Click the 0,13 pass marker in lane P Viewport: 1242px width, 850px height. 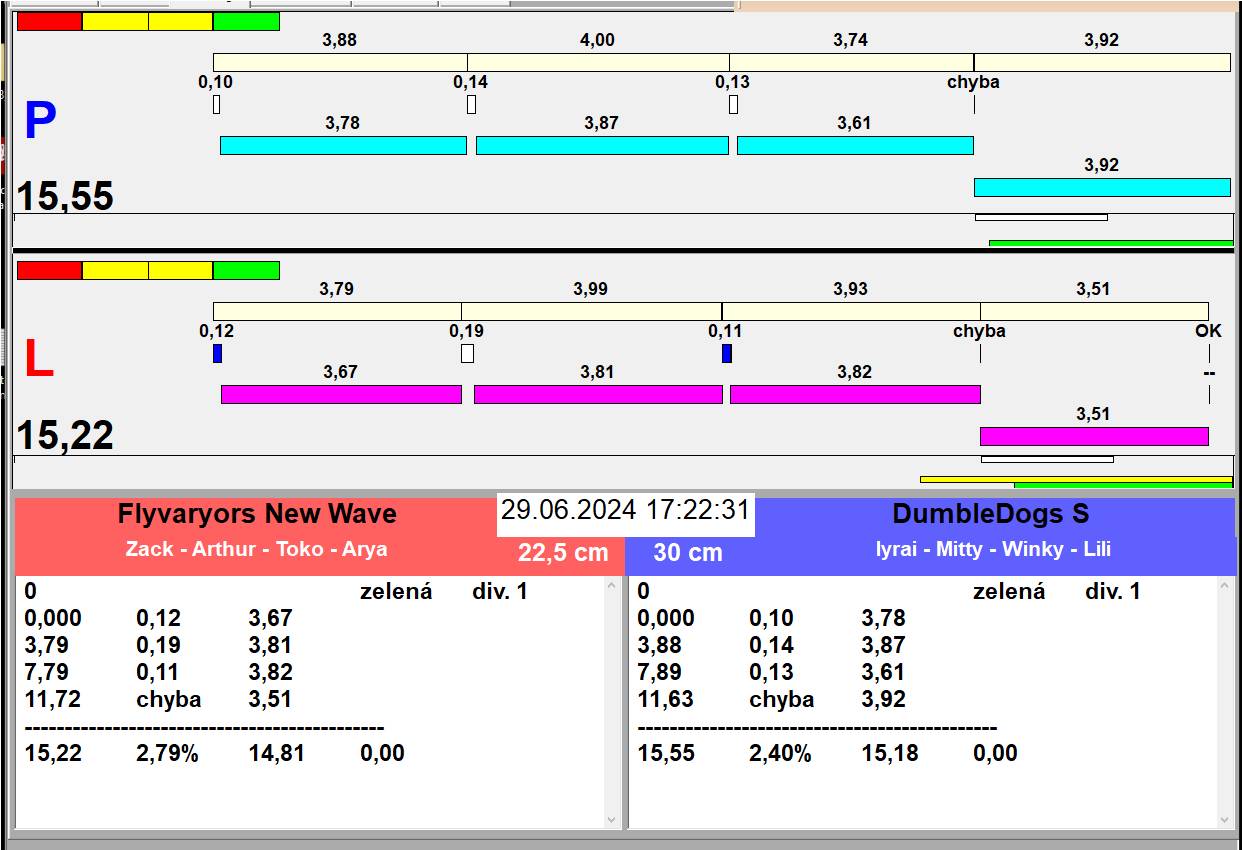pyautogui.click(x=733, y=104)
